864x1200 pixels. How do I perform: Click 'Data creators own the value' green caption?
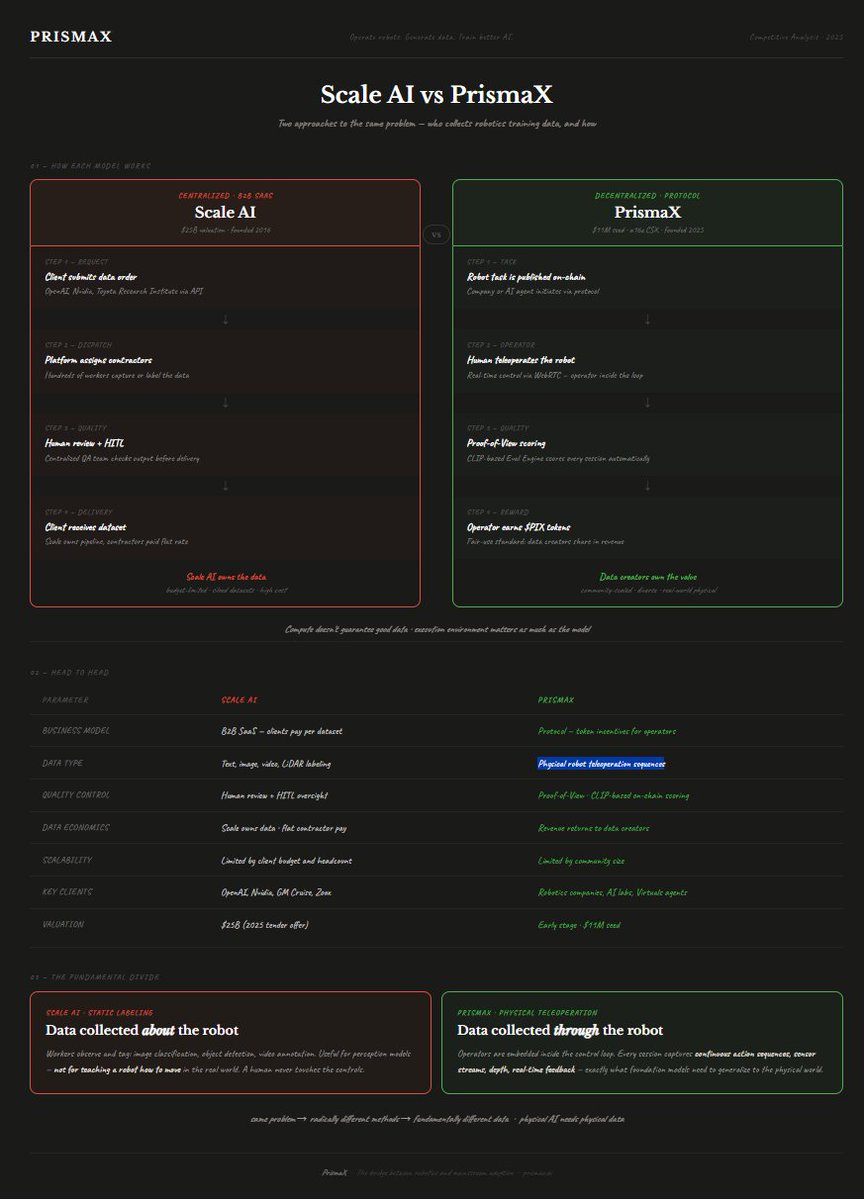648,577
